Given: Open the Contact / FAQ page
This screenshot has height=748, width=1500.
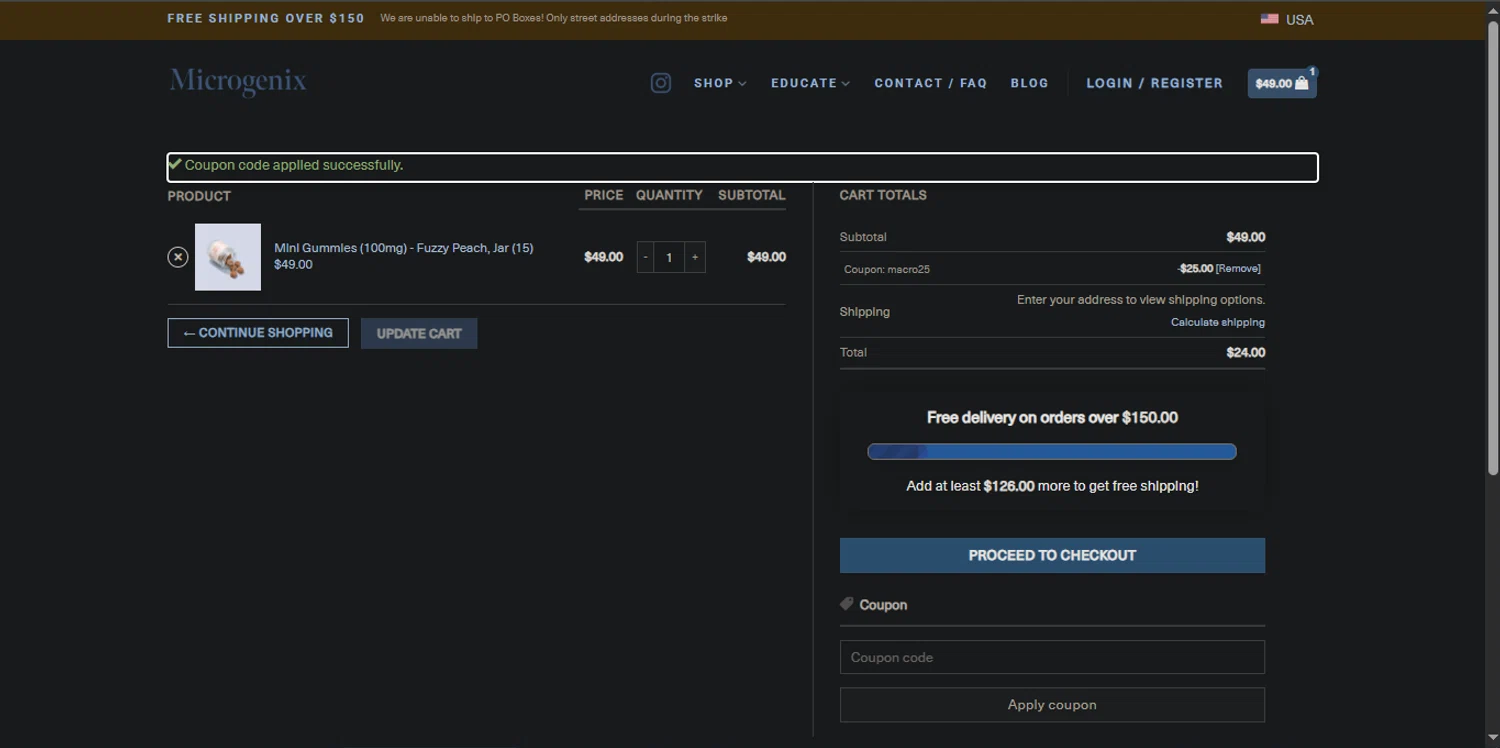Looking at the screenshot, I should point(930,83).
